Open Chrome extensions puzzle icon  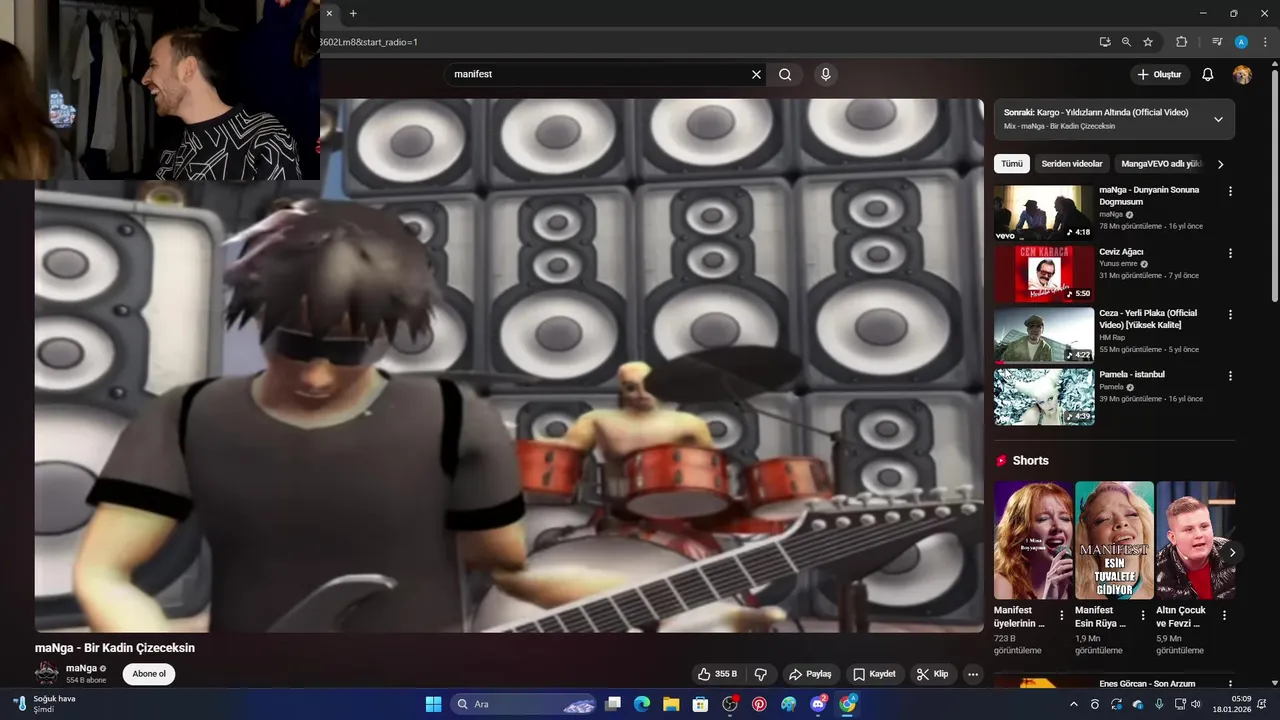[1181, 42]
